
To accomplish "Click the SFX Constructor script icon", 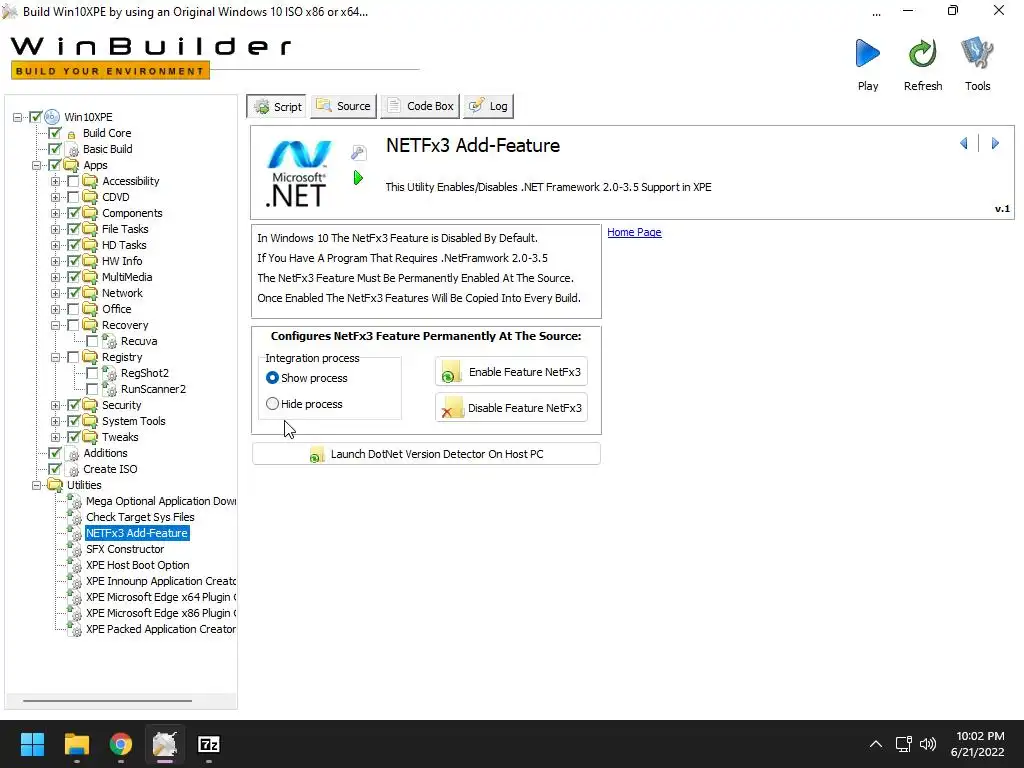I will click(x=74, y=549).
